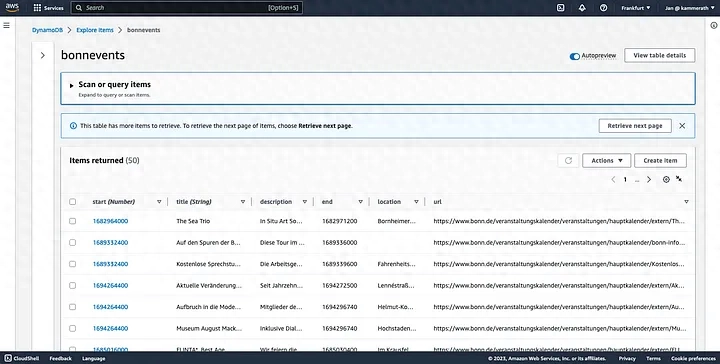Check the row for Aktuelle Veränderung...
Image resolution: width=720 pixels, height=364 pixels.
(73, 286)
